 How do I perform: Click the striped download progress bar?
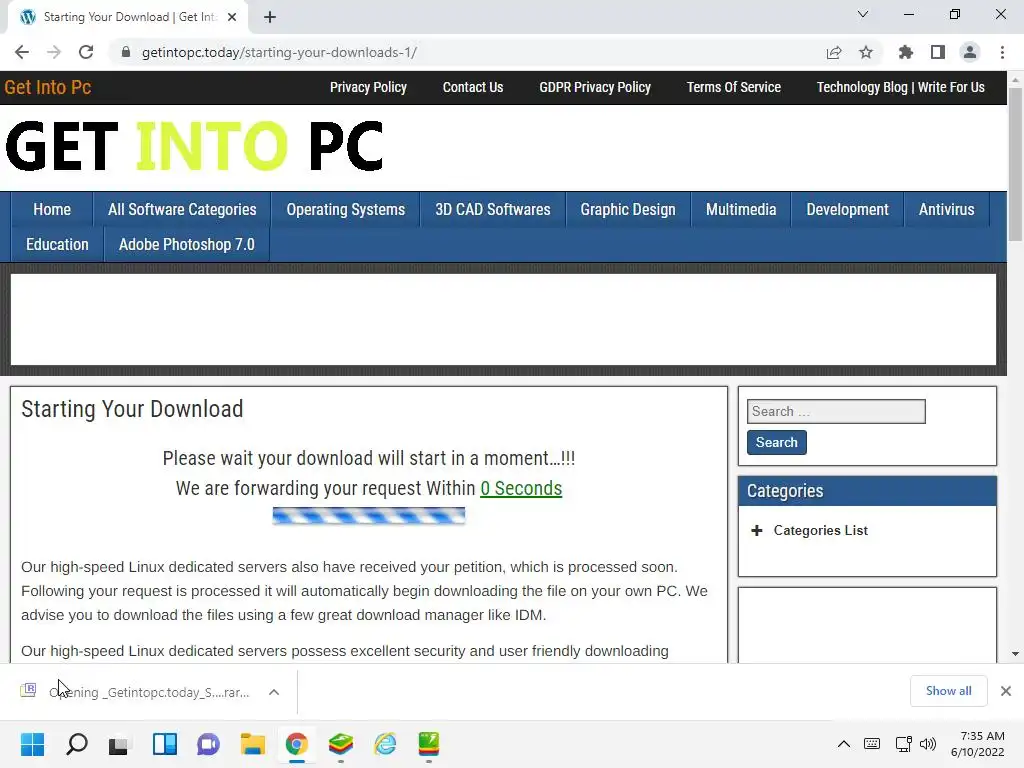[368, 516]
